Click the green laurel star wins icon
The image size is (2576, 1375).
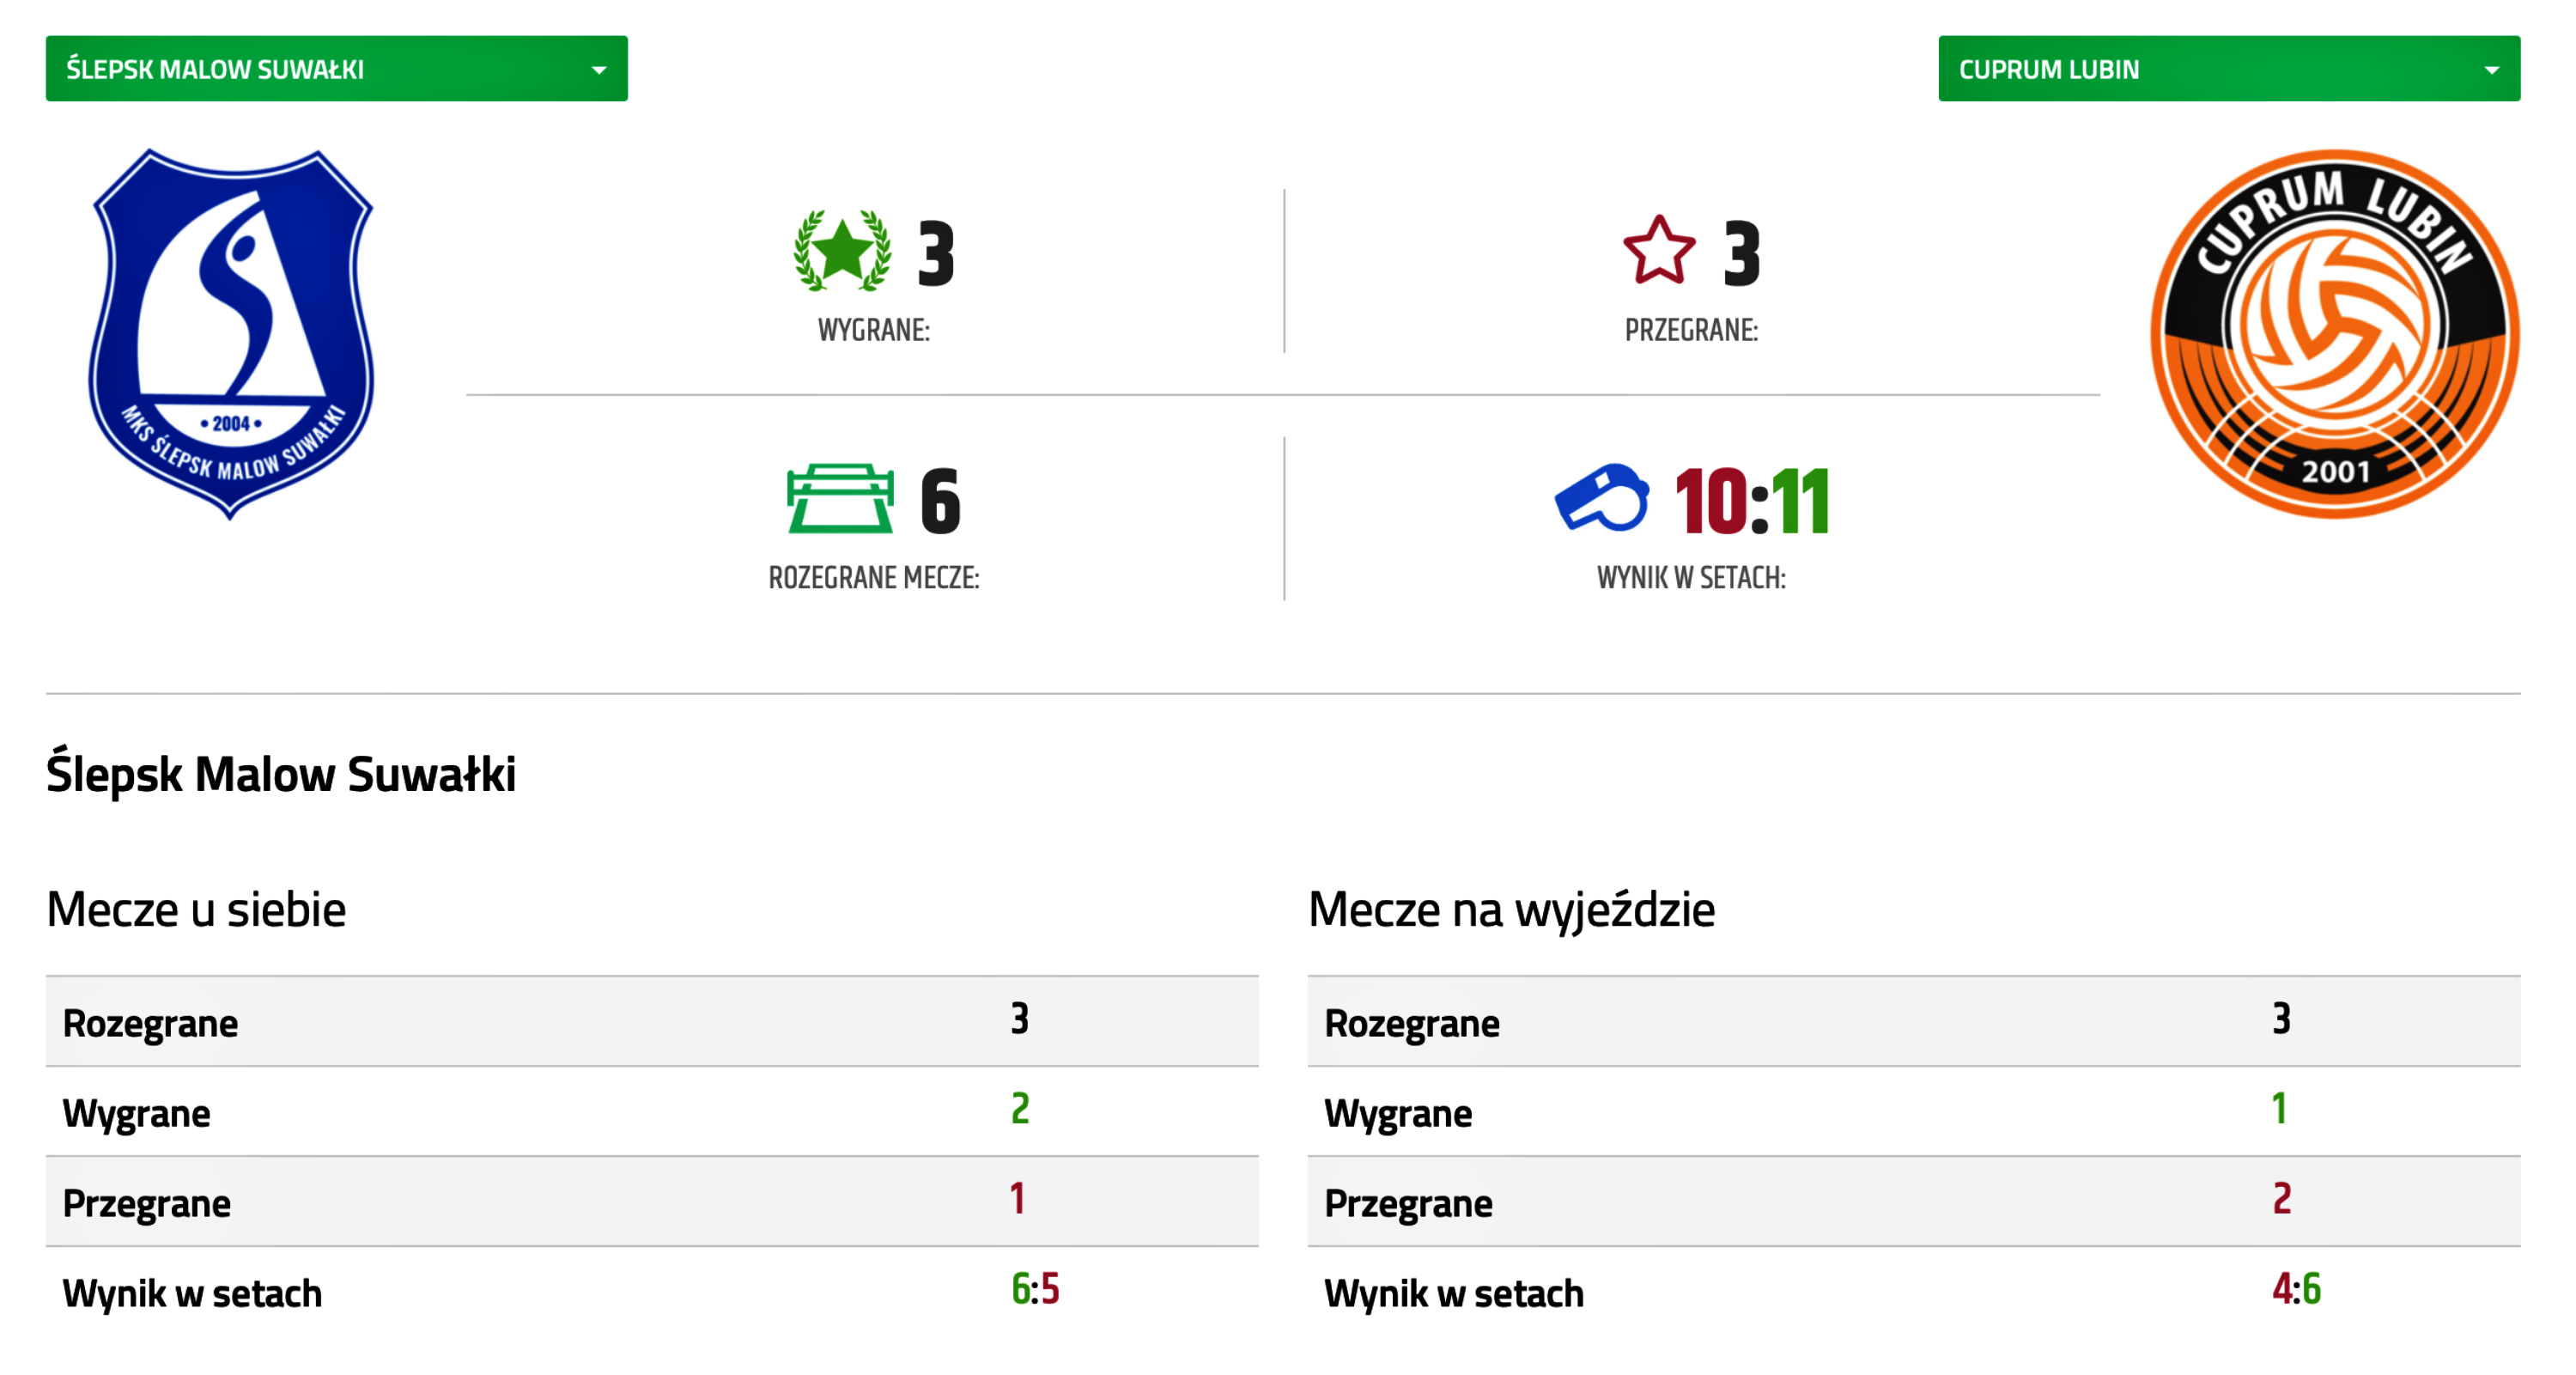pos(841,251)
